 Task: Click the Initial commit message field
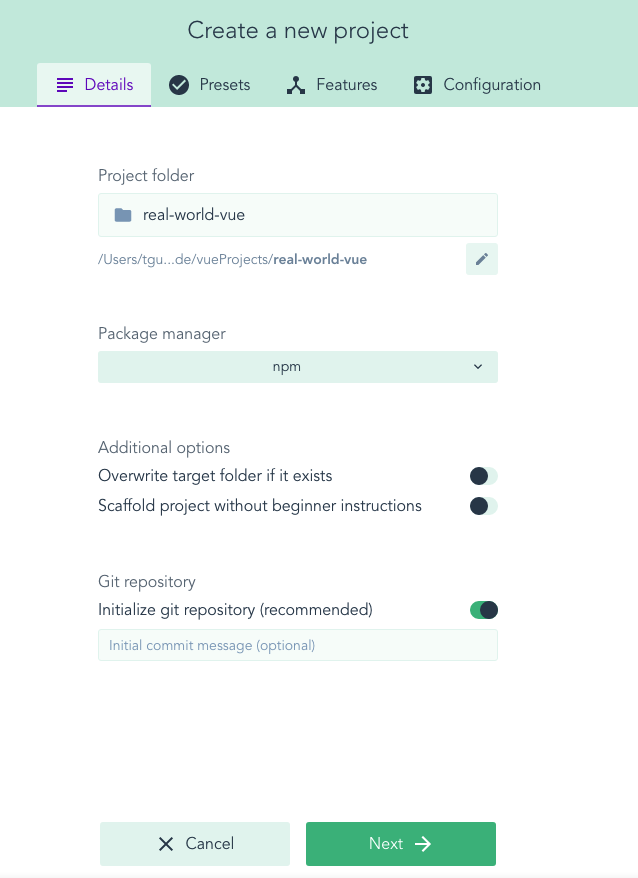click(297, 645)
